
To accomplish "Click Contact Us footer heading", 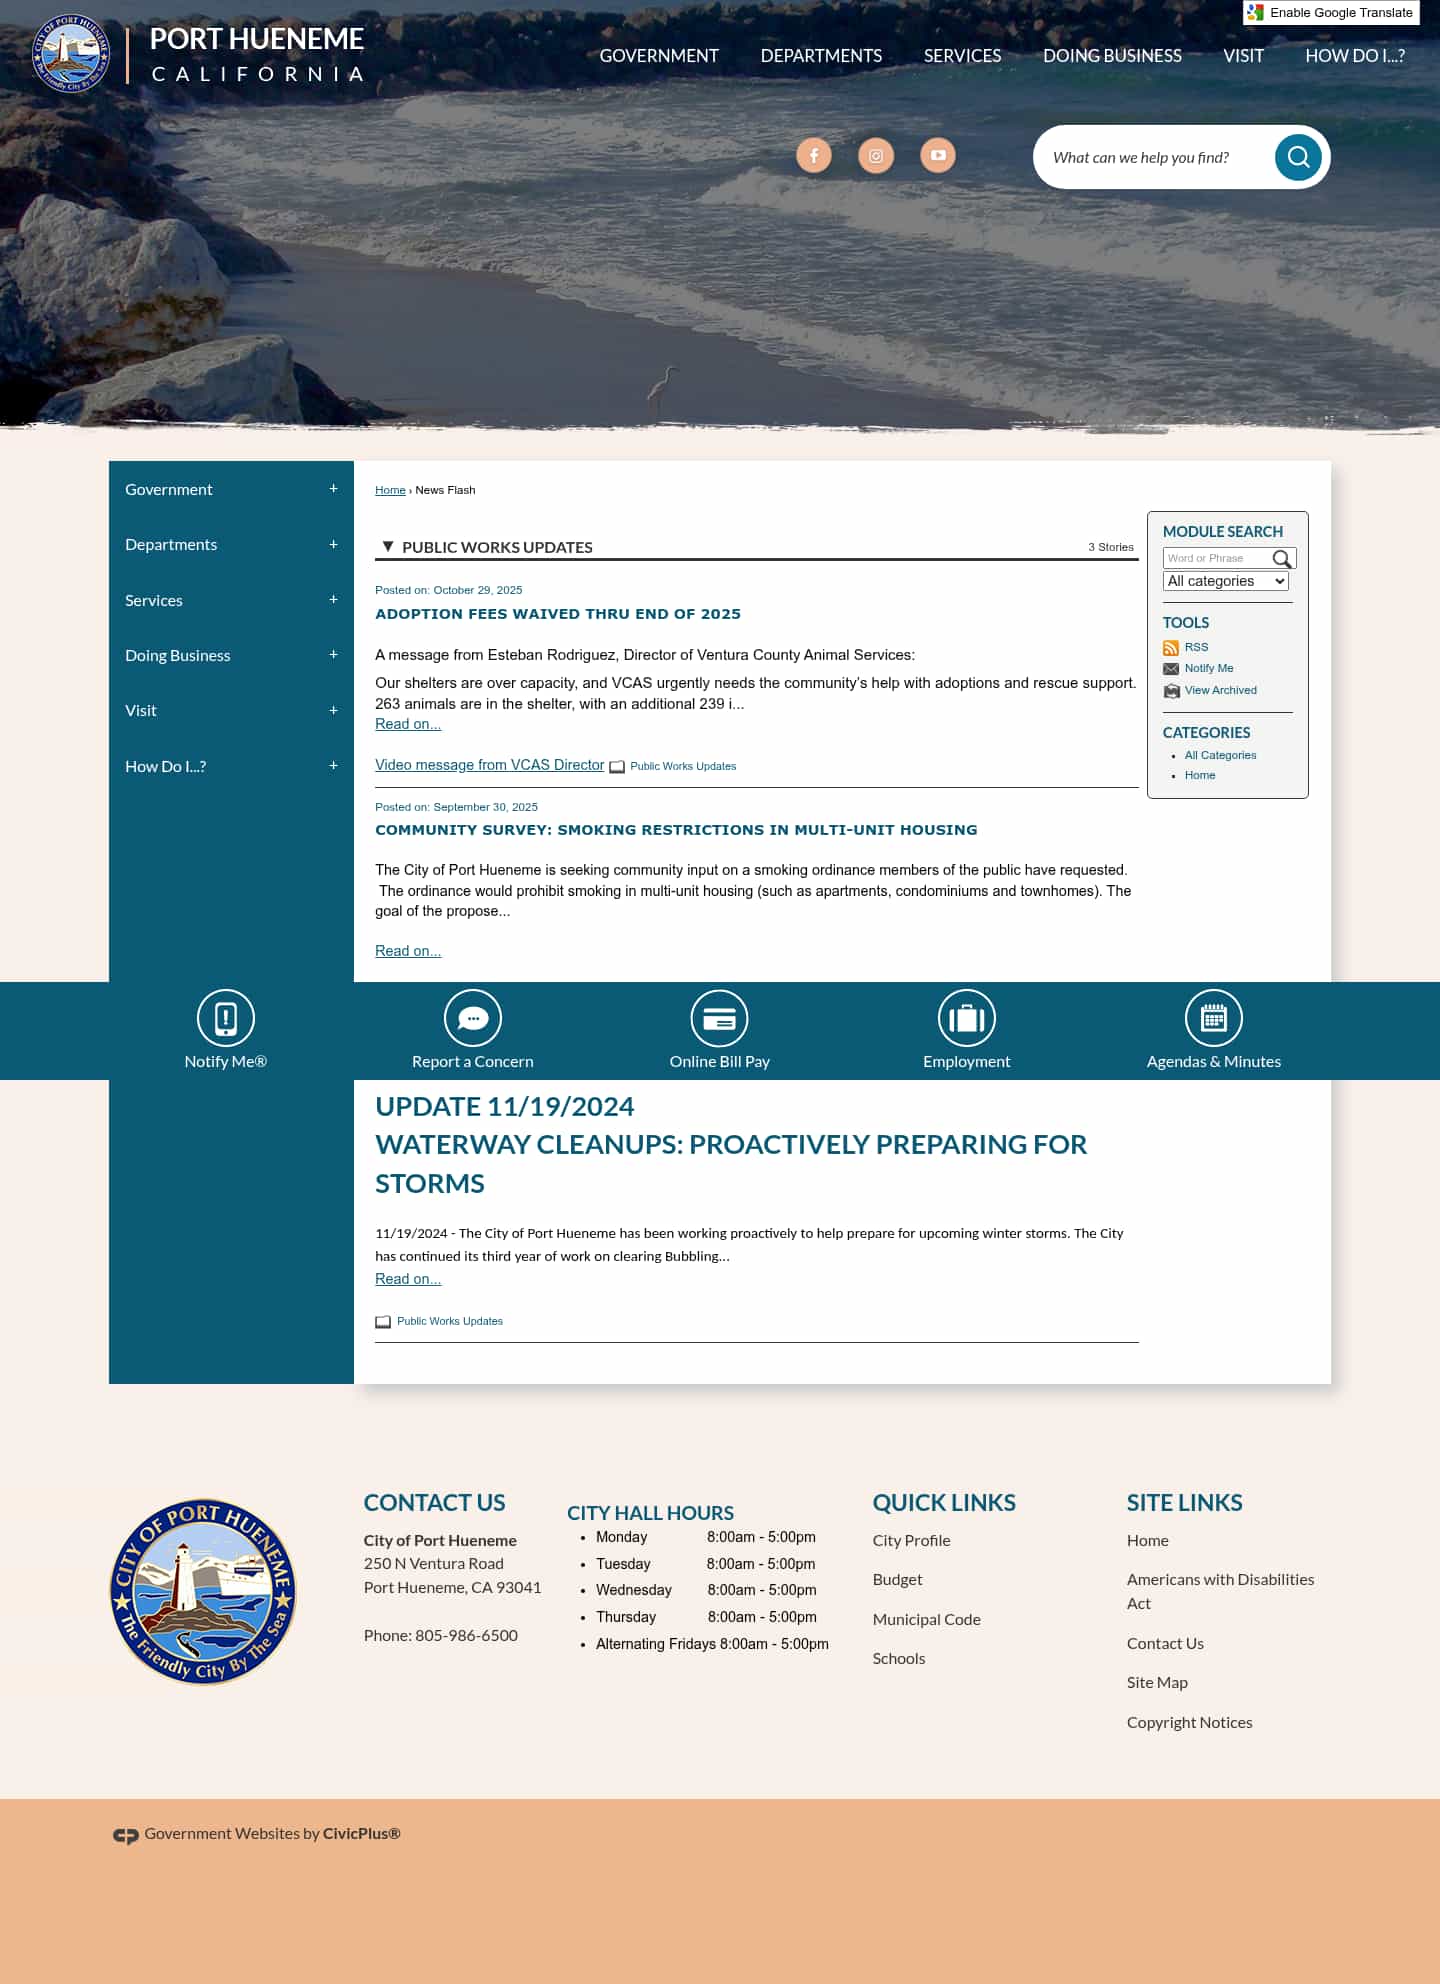I will pos(434,1502).
